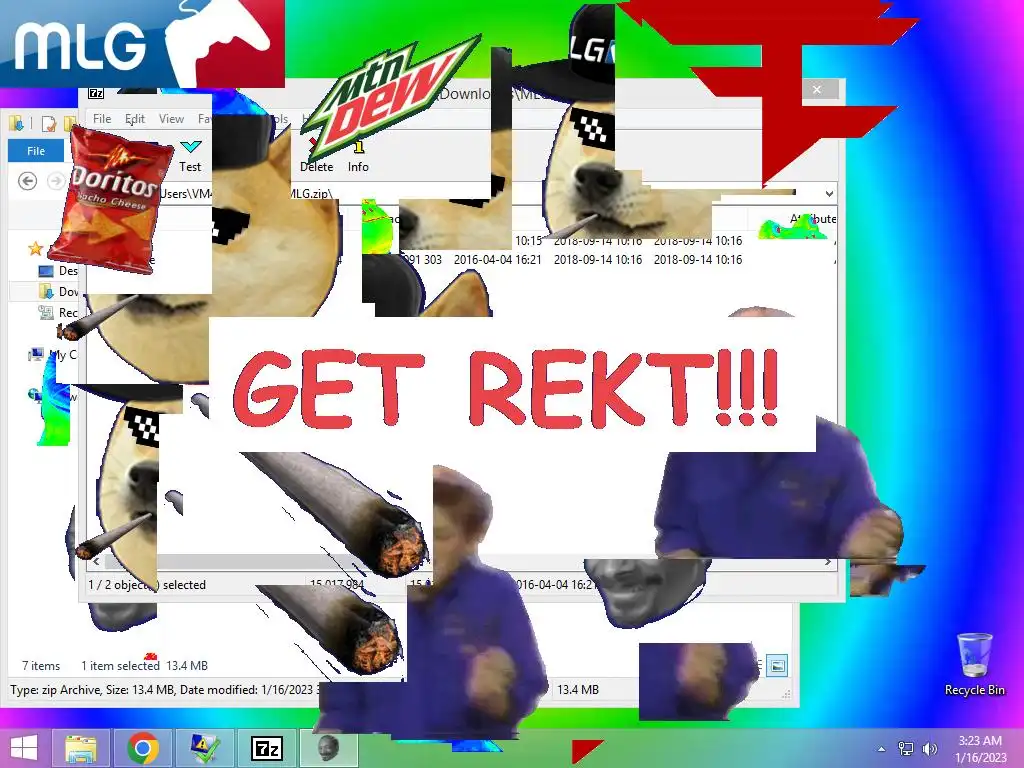1024x768 pixels.
Task: Open Info in the 7-Zip toolbar
Action: [x=358, y=157]
